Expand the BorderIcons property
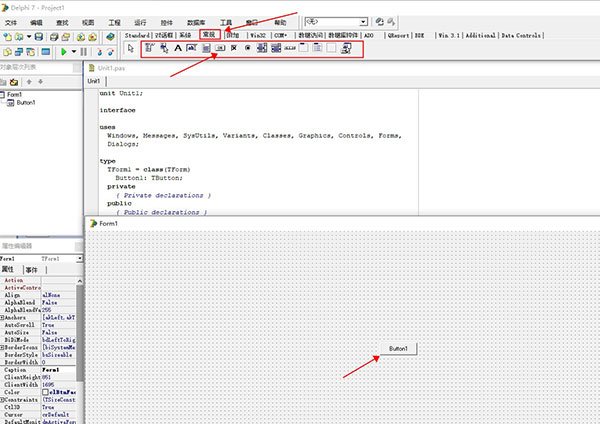Image resolution: width=600 pixels, height=424 pixels. (x=2, y=347)
